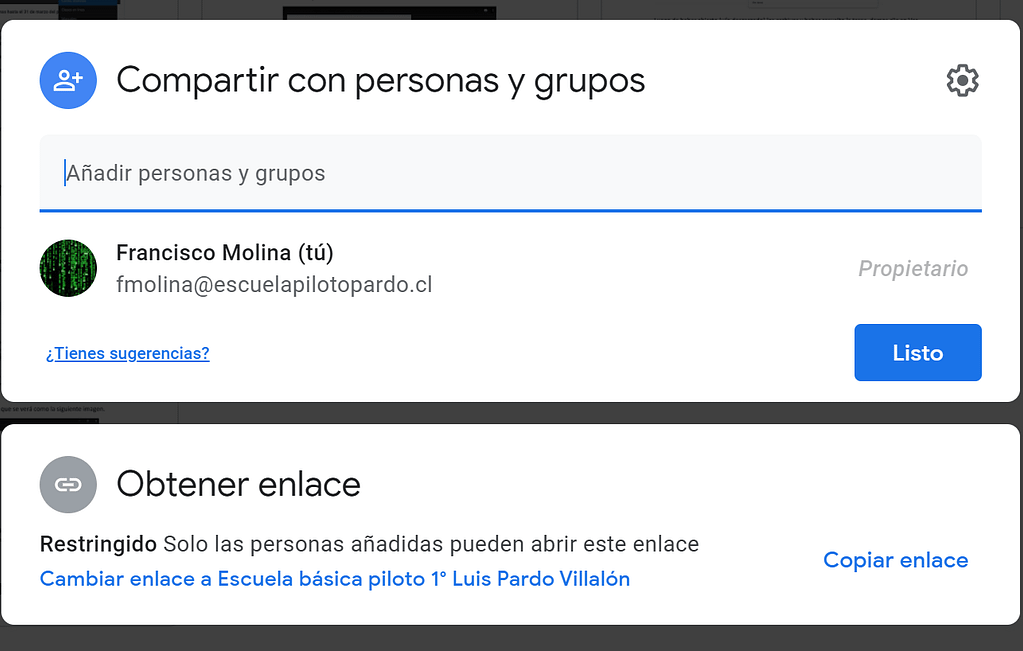Open the ¿Tienes sugerencias? link
This screenshot has height=651, width=1023.
(x=128, y=353)
